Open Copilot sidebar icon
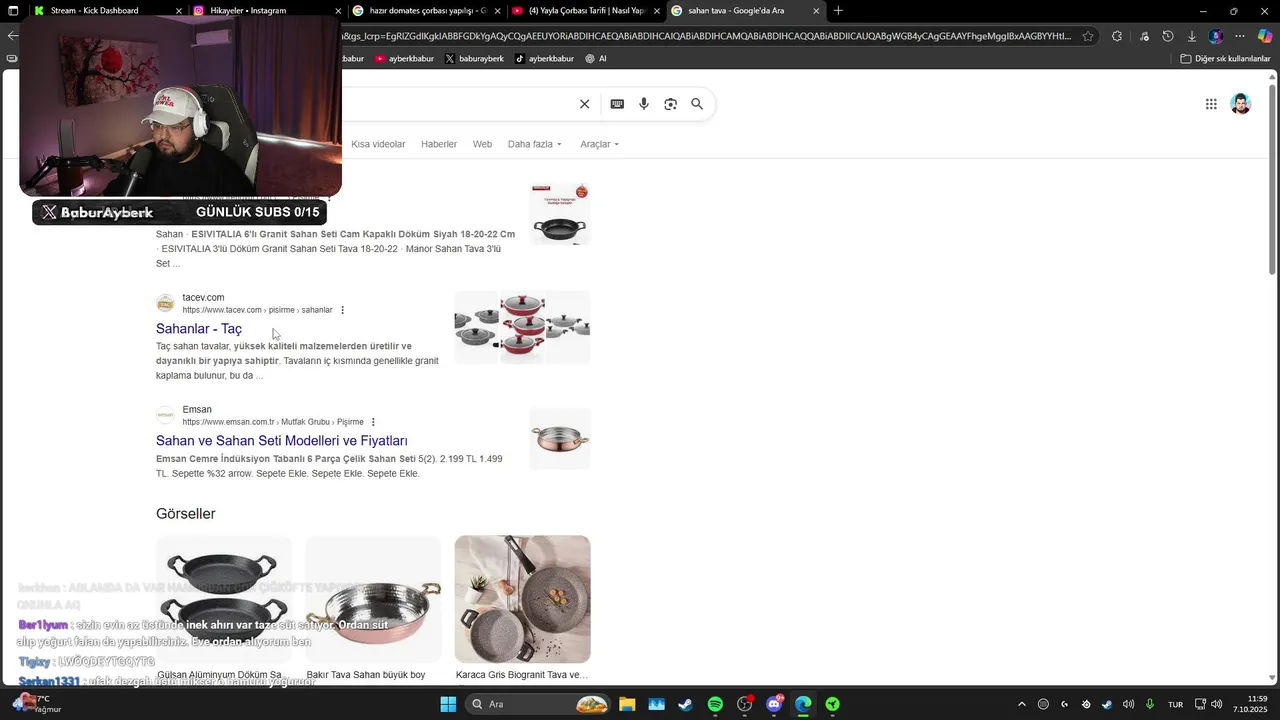The image size is (1280, 720). [1264, 36]
